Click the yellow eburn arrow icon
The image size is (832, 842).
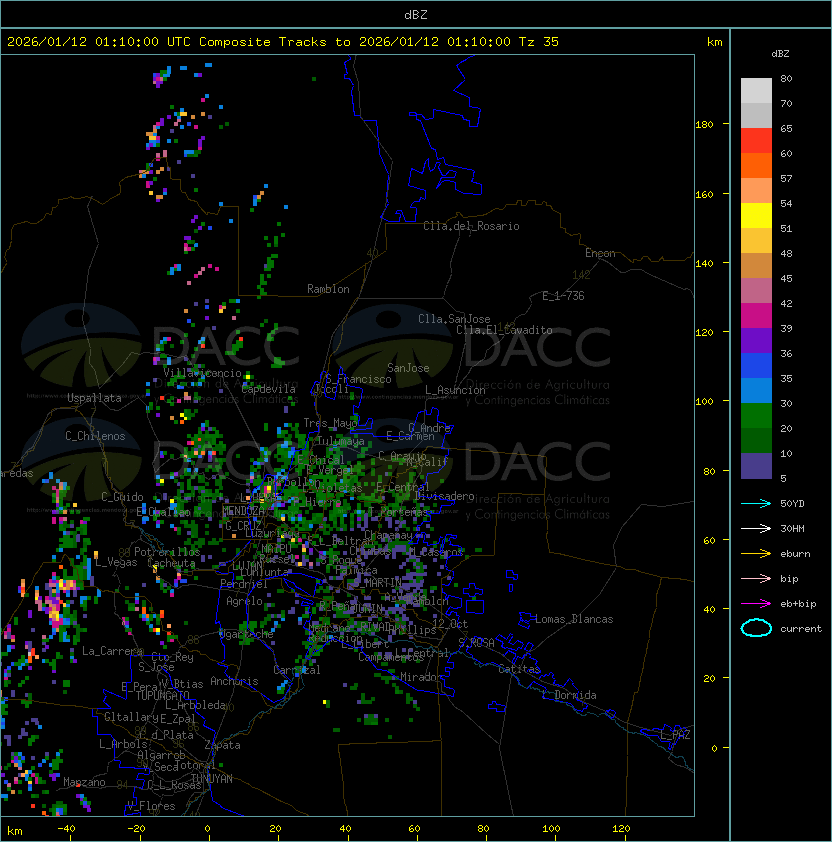756,554
